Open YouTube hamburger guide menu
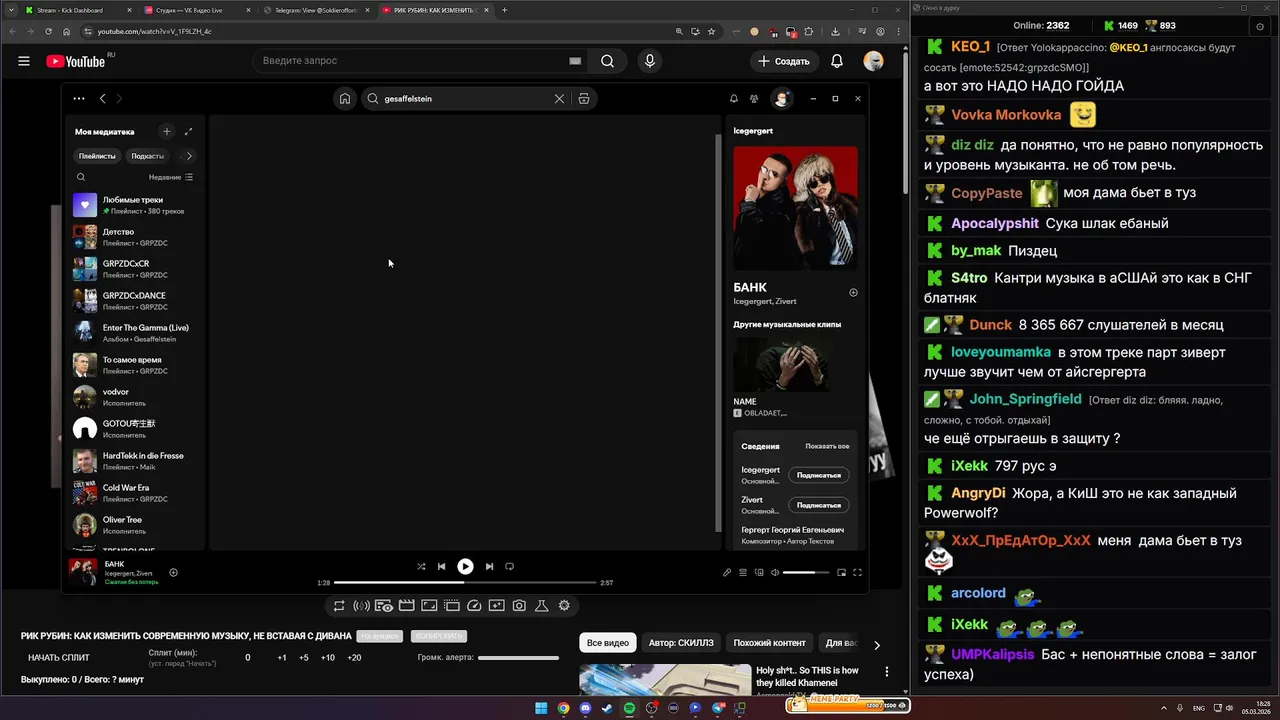1280x720 pixels. pos(24,61)
